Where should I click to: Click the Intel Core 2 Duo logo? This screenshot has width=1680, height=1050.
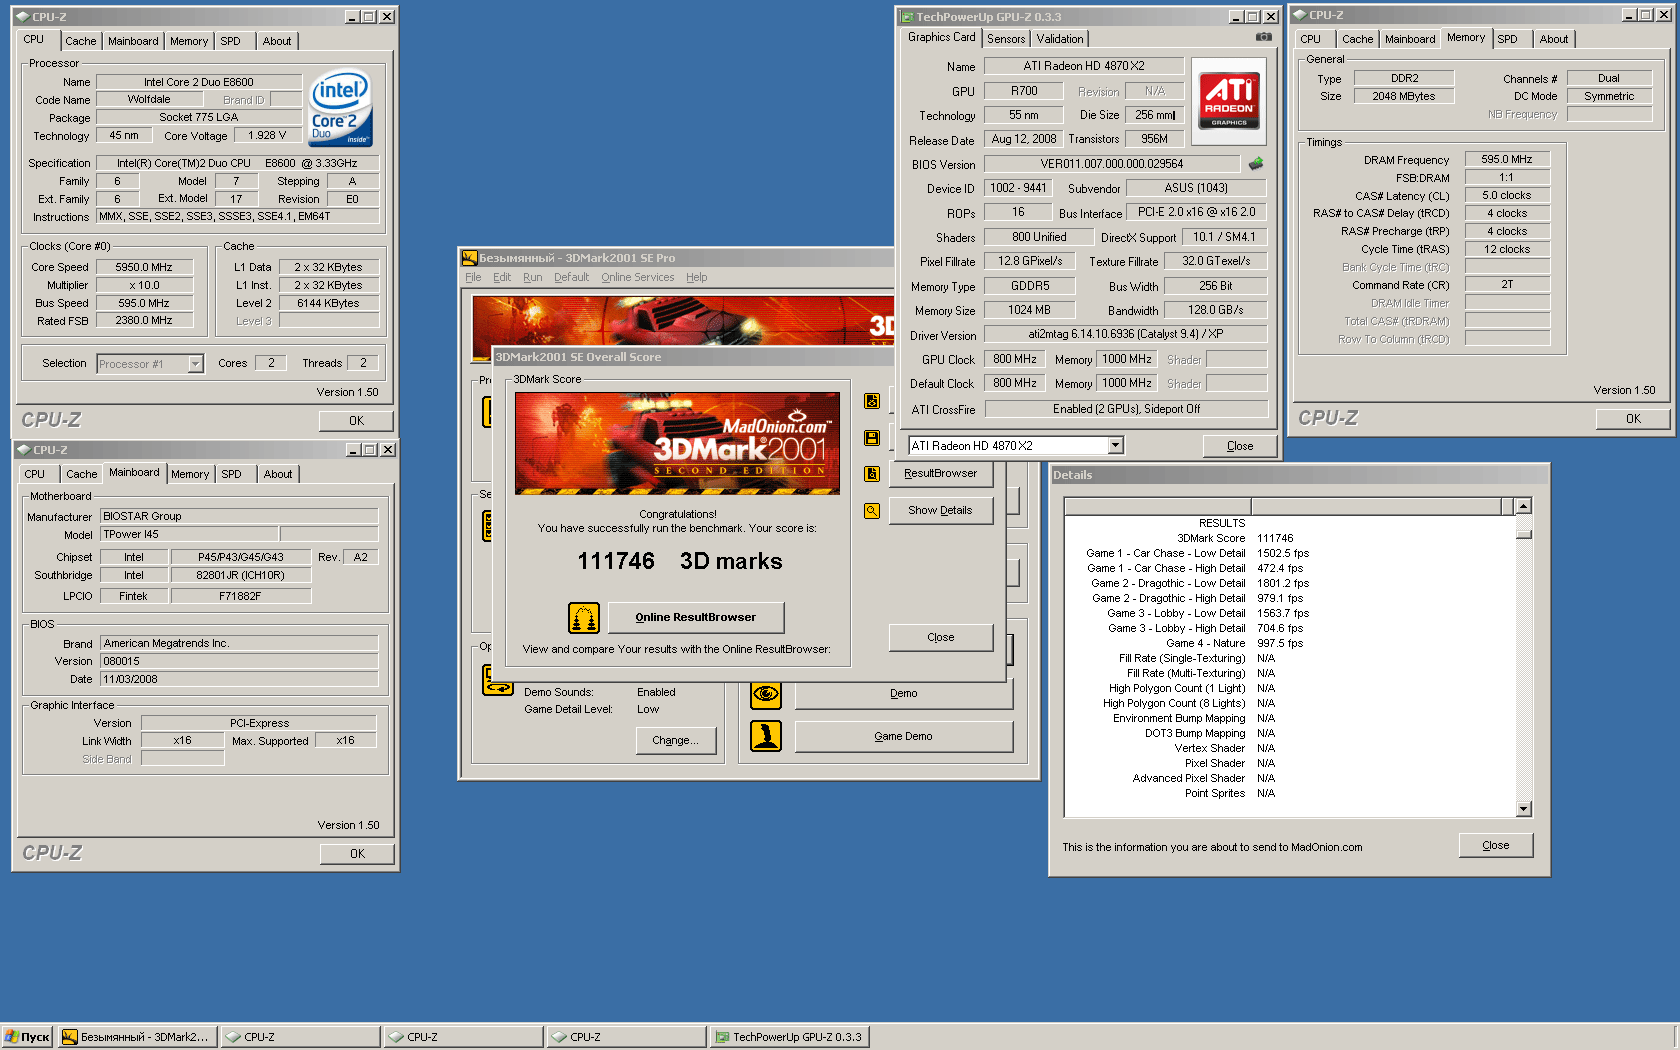click(x=340, y=107)
